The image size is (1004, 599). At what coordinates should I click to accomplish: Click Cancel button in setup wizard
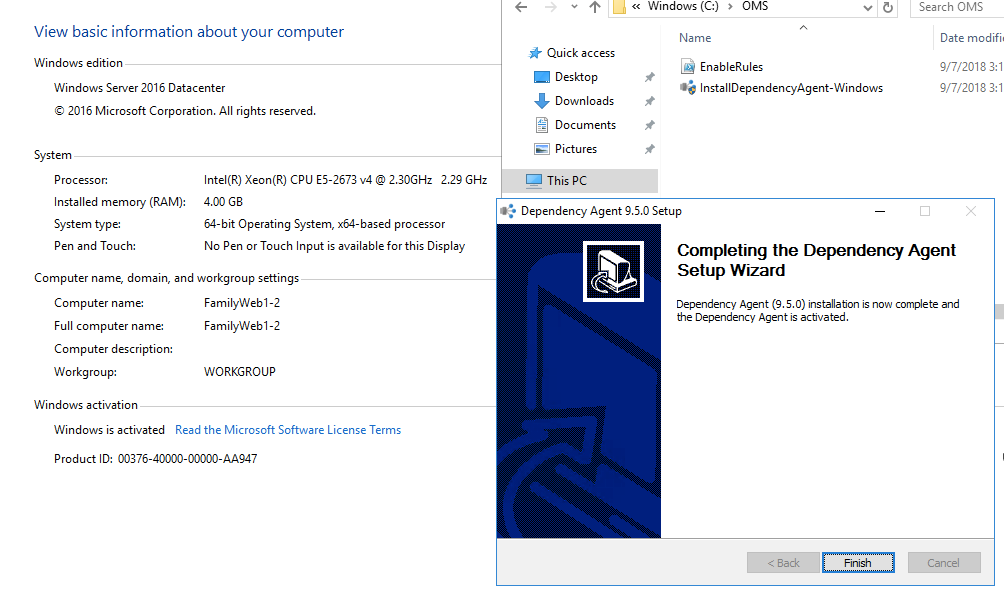[x=944, y=562]
